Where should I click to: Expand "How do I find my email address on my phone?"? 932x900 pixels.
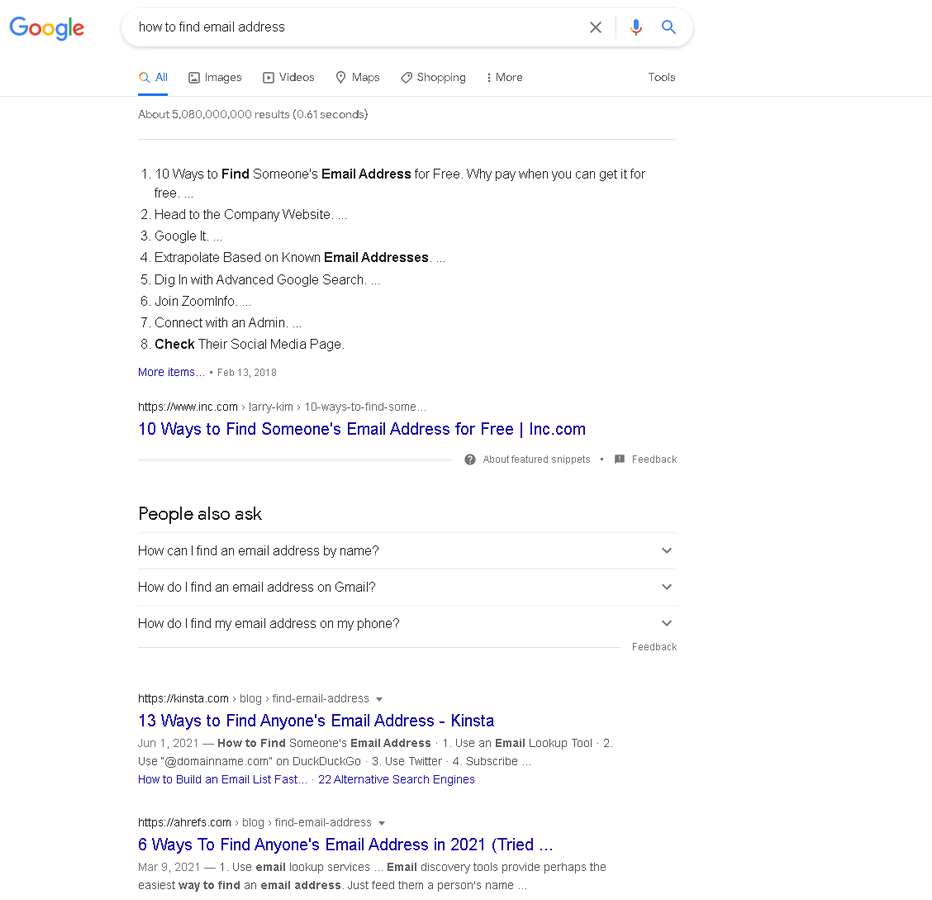click(x=407, y=624)
